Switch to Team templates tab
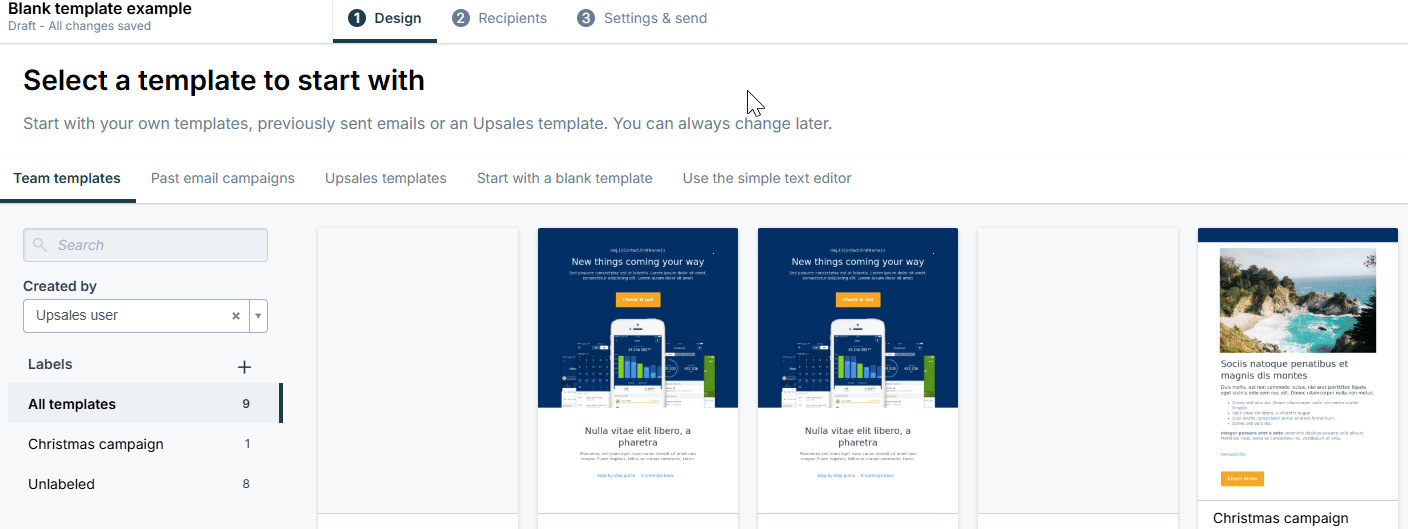This screenshot has width=1408, height=529. click(67, 178)
